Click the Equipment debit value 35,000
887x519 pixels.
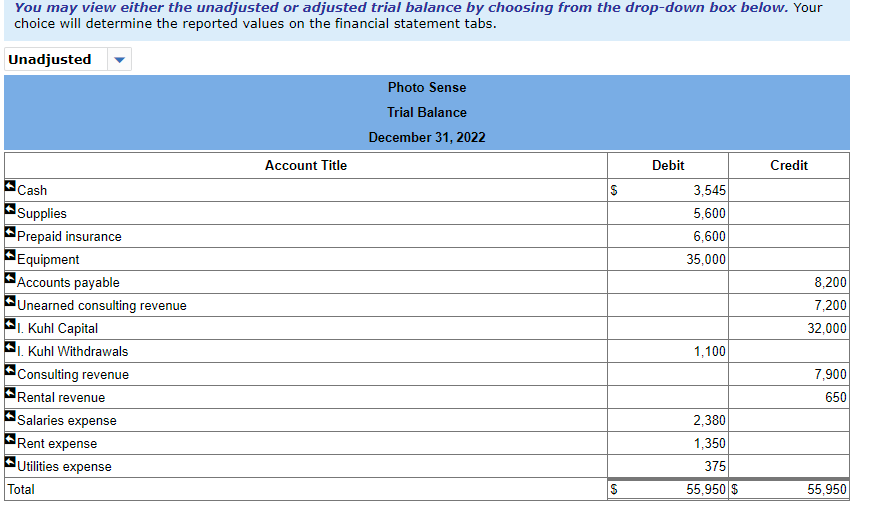[x=706, y=260]
